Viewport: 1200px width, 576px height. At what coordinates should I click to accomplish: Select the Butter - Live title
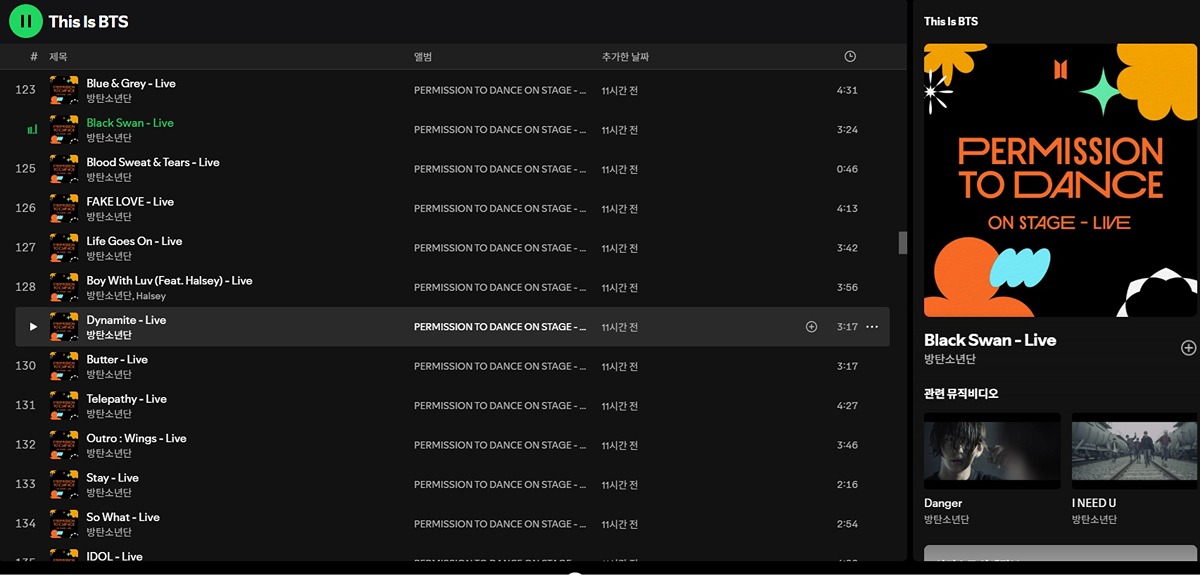(117, 359)
